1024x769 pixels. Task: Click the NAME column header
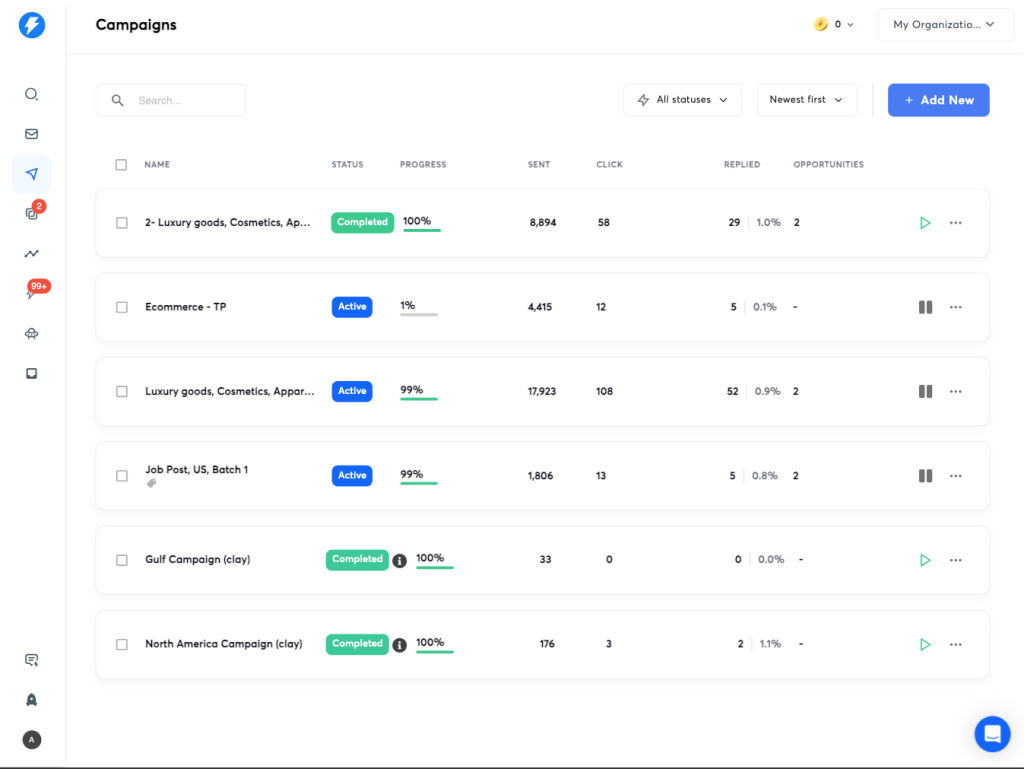pyautogui.click(x=157, y=165)
